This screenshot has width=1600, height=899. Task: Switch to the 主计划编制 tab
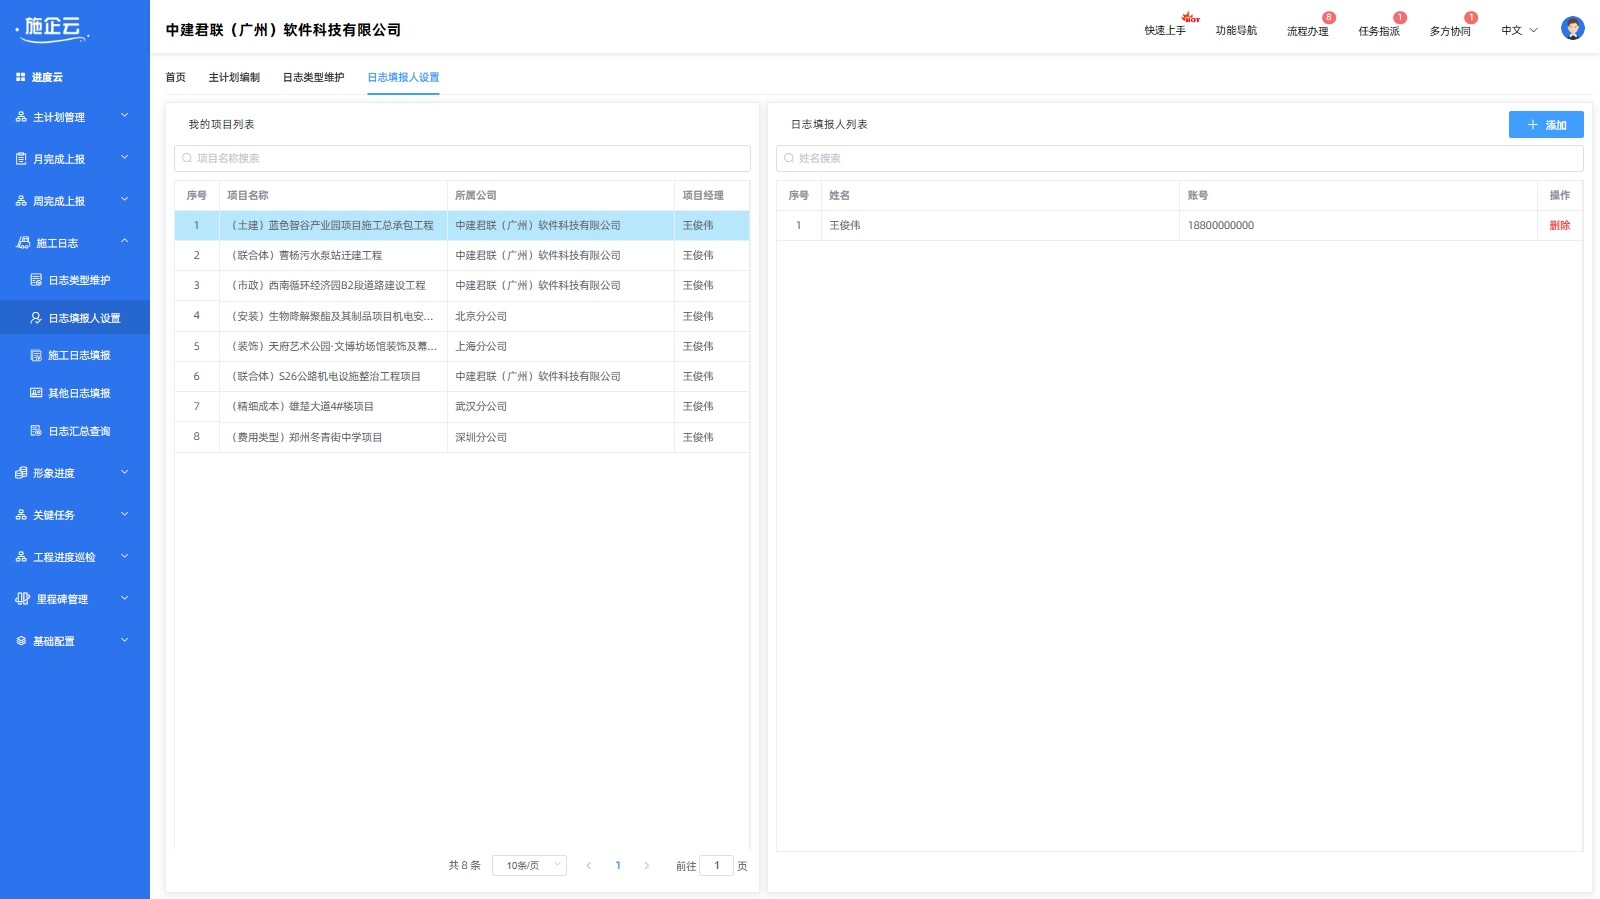pyautogui.click(x=234, y=77)
